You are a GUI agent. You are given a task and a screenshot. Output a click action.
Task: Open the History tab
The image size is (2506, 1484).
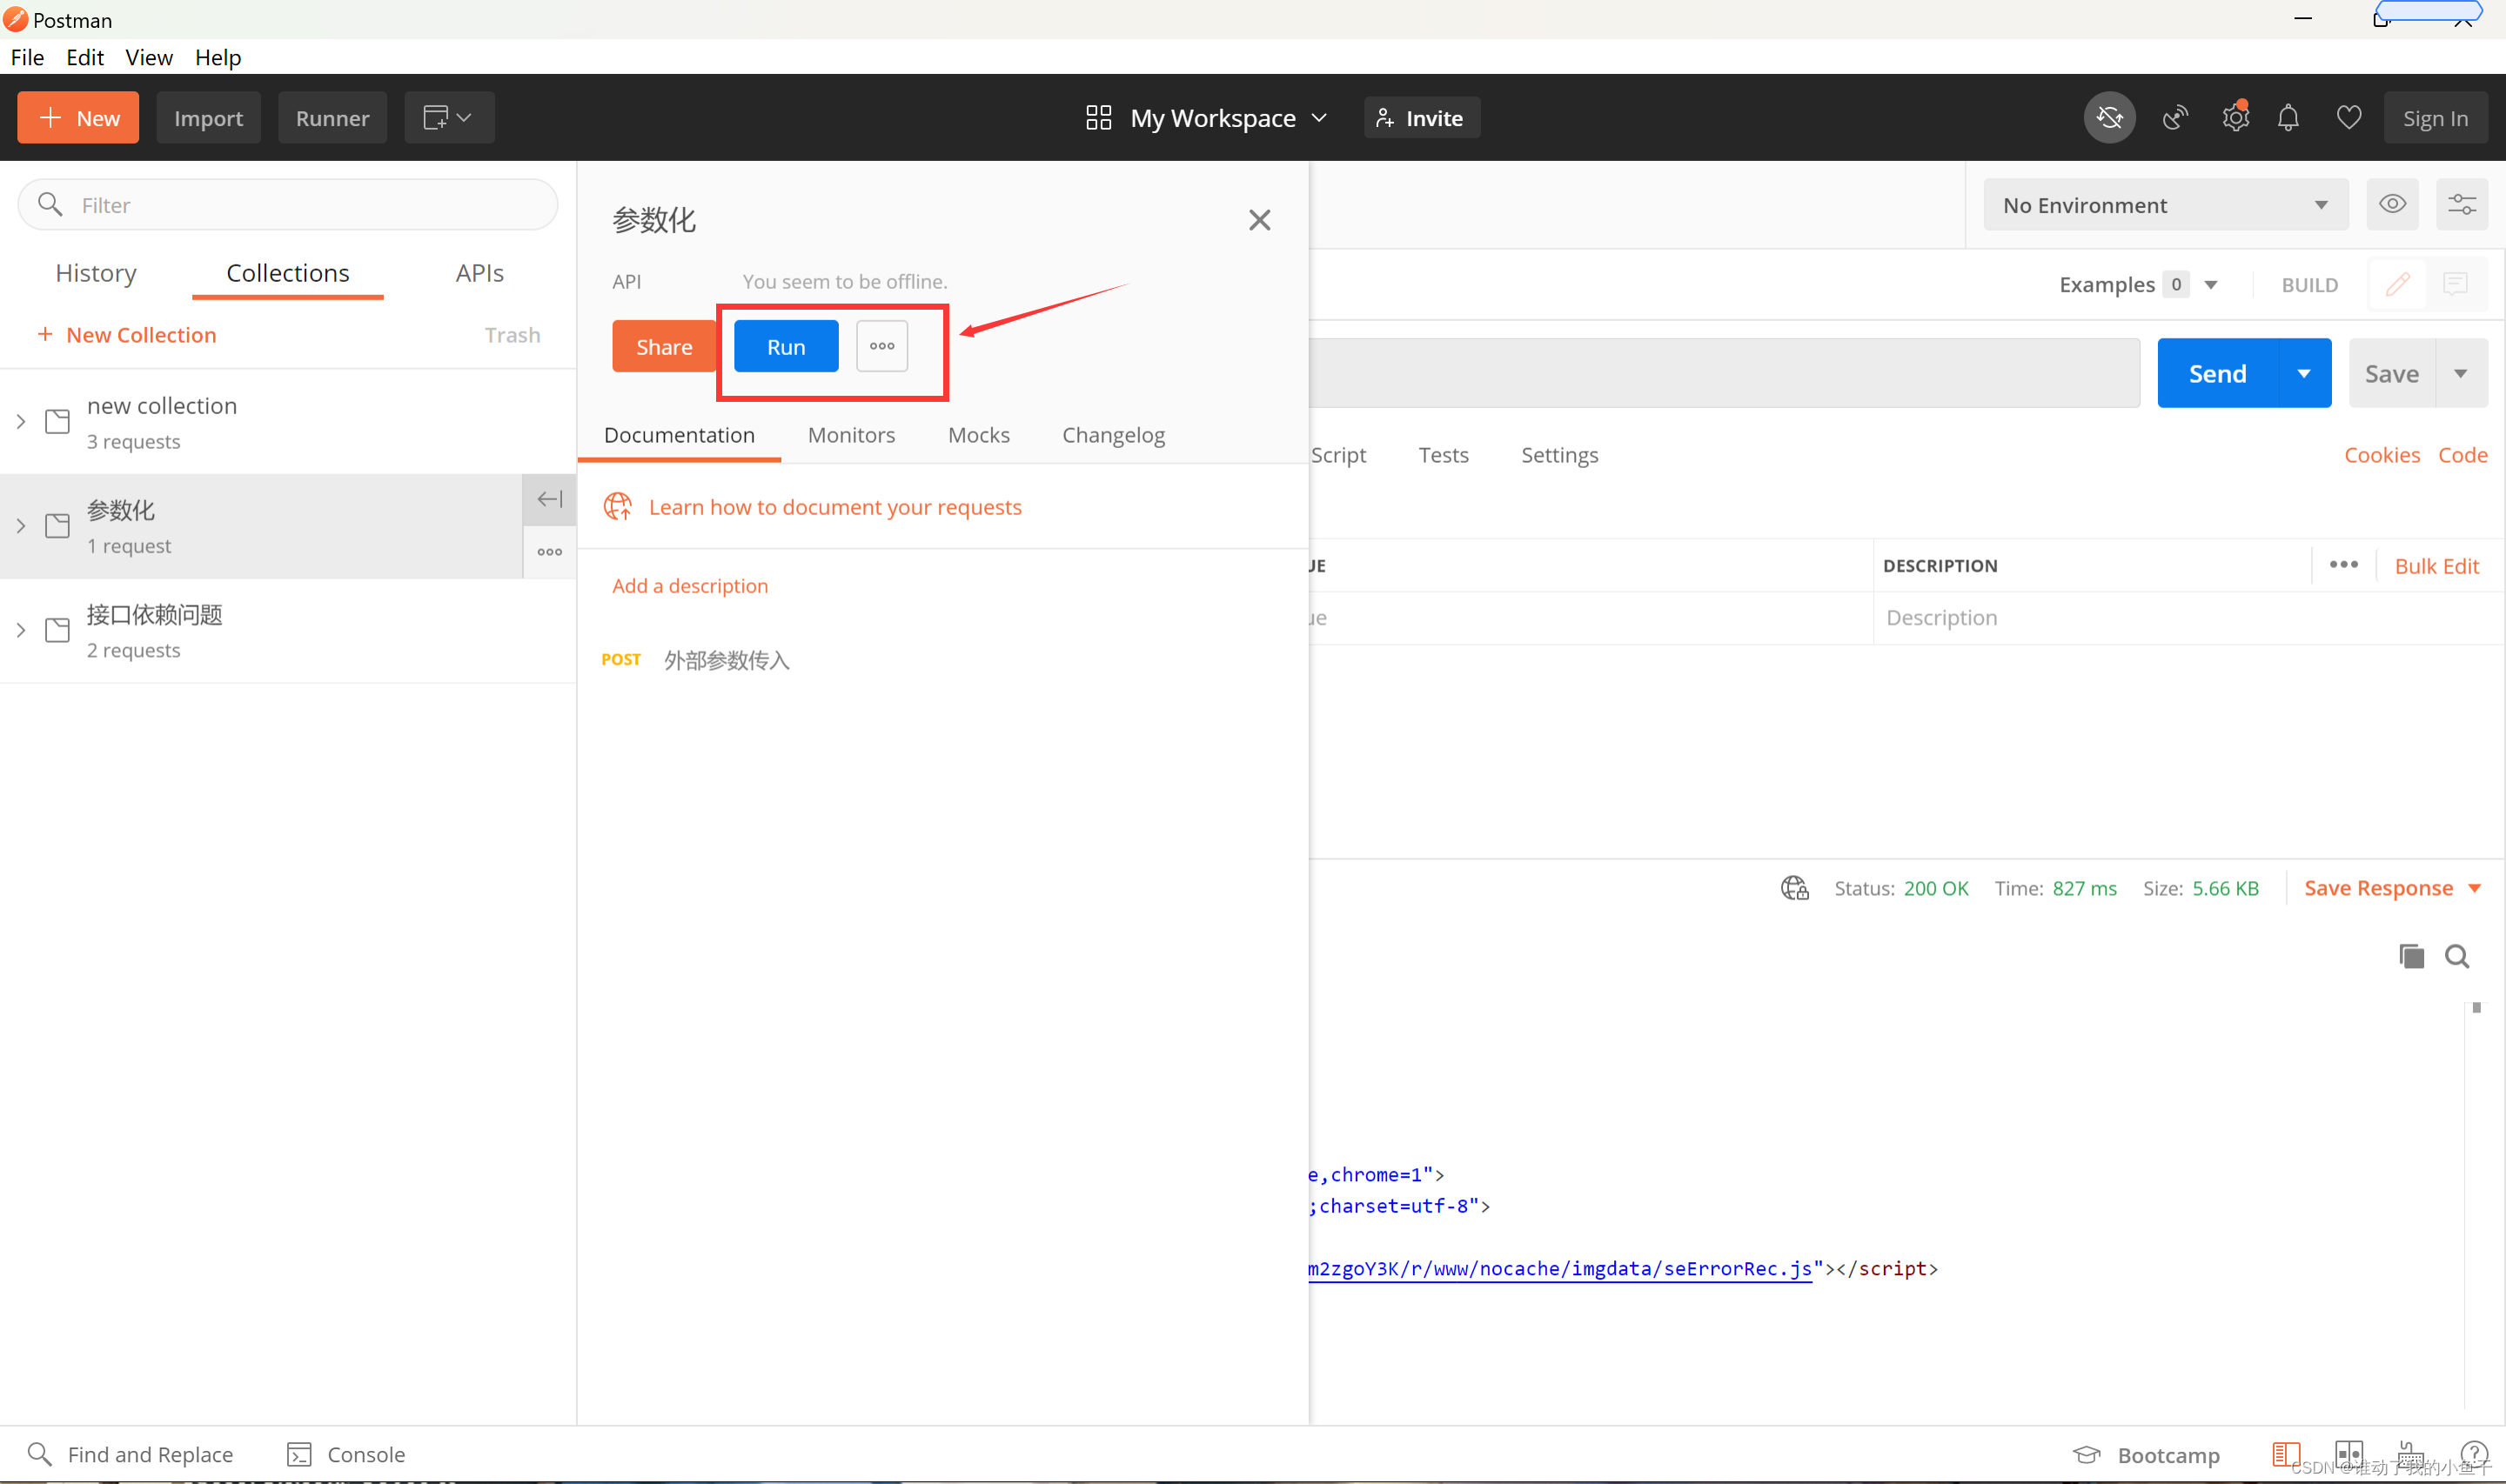point(96,273)
